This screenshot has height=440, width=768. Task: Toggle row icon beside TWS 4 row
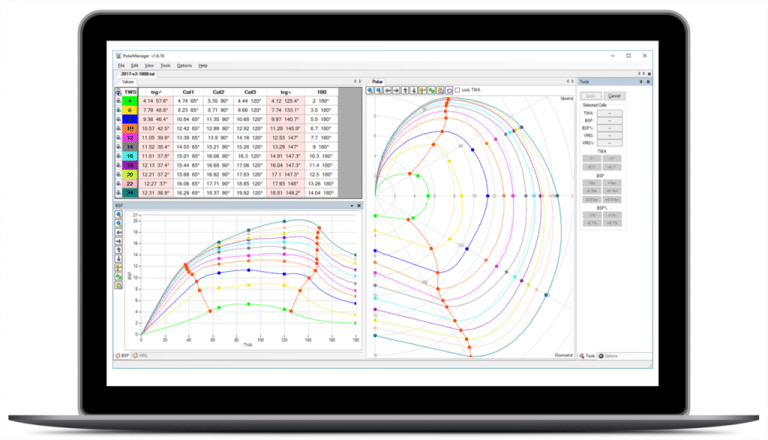coord(119,101)
